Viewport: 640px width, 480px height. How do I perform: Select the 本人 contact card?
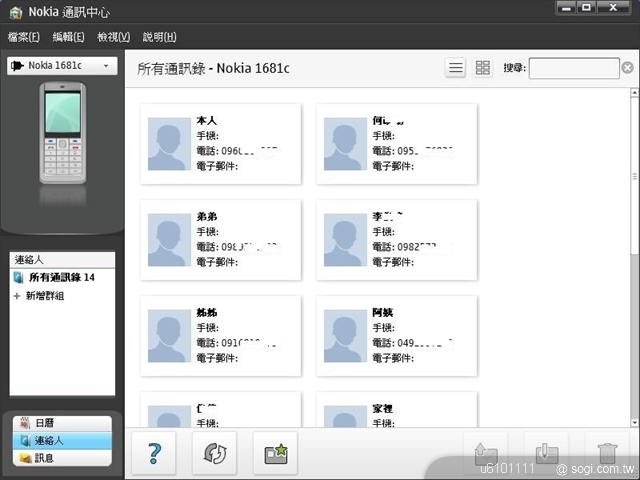221,144
